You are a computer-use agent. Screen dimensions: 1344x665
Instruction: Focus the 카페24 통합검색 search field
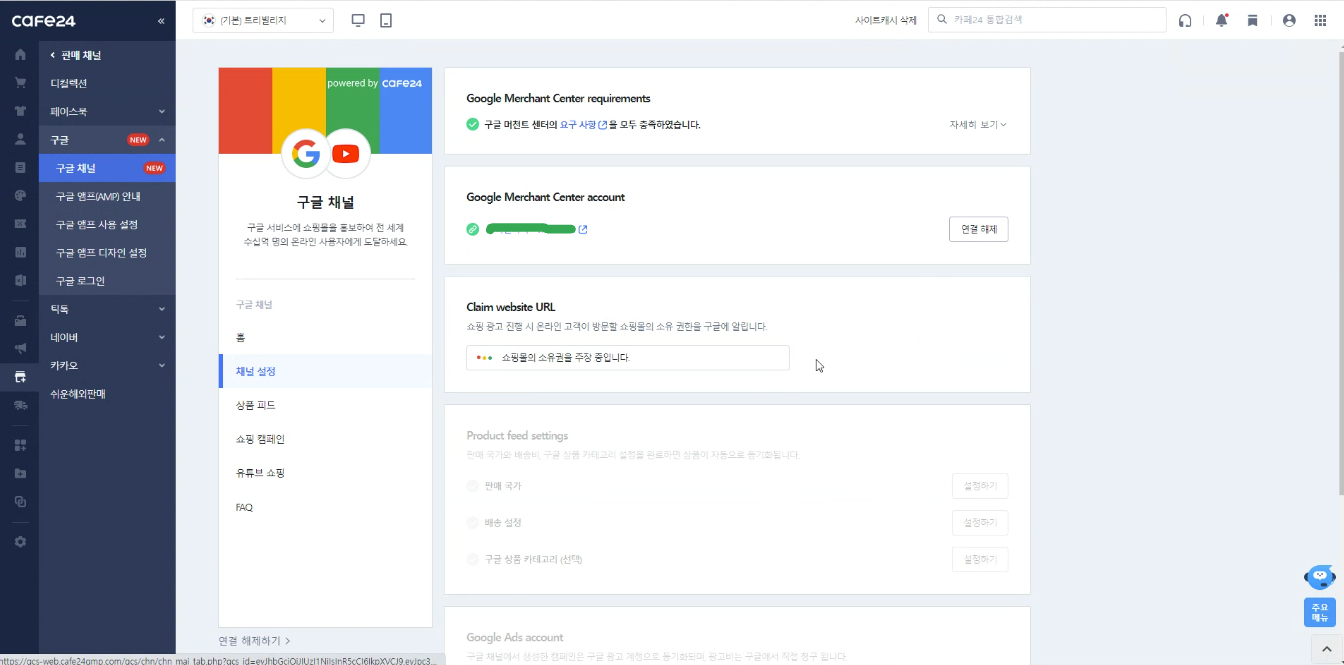[1047, 20]
